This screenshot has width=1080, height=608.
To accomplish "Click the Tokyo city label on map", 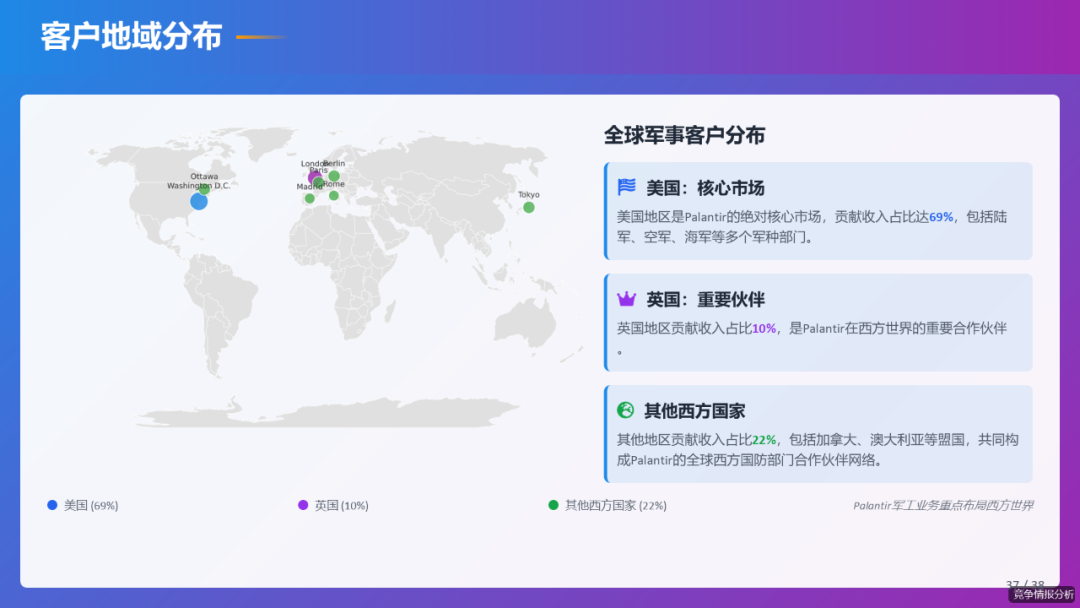I will 529,195.
